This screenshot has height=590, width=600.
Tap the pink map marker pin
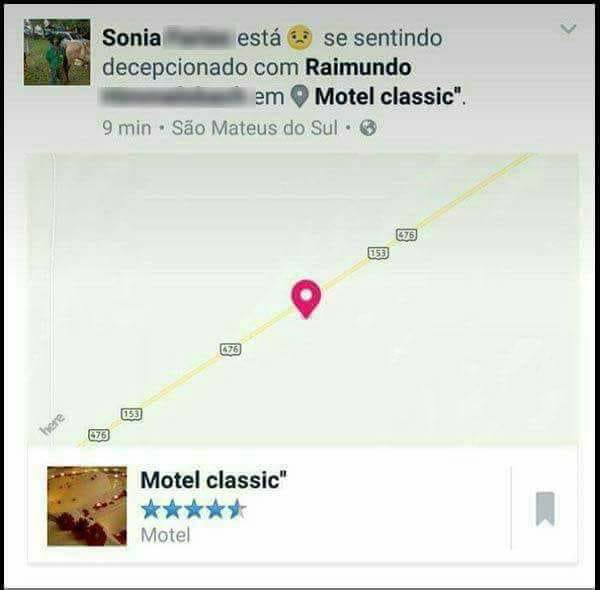click(306, 299)
